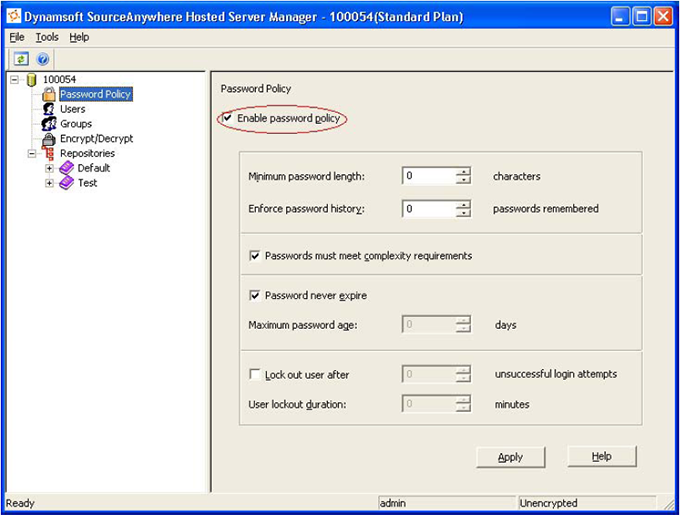Uncheck Passwords must meet complexity requirements
The height and width of the screenshot is (515, 680).
(x=255, y=256)
